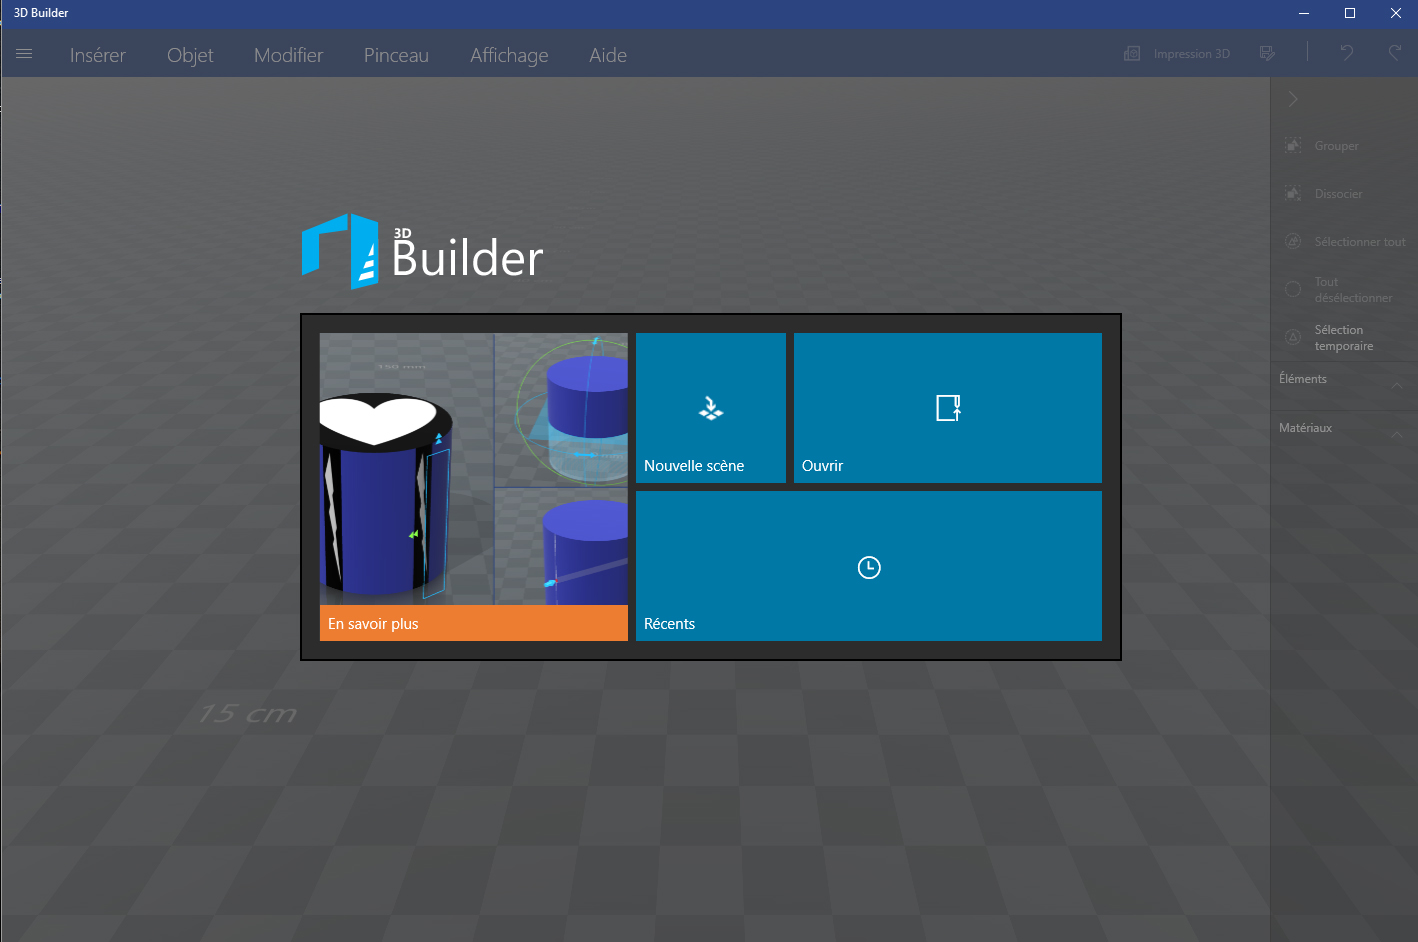
Task: Undo the last action
Action: pos(1345,53)
